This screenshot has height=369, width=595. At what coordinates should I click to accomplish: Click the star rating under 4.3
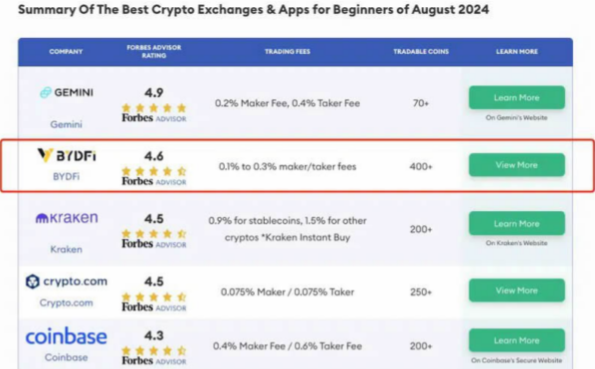(154, 350)
